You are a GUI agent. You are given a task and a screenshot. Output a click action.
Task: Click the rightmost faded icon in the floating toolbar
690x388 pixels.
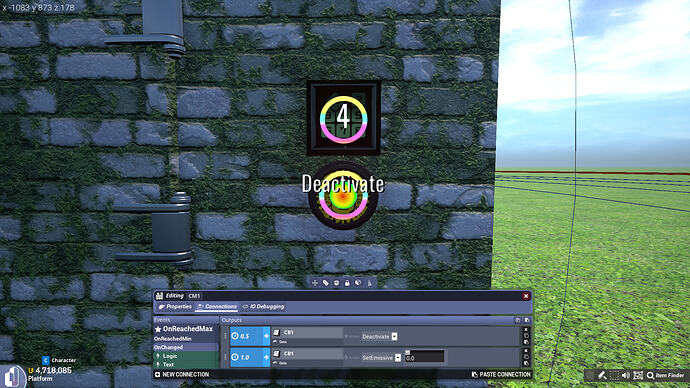click(x=369, y=283)
